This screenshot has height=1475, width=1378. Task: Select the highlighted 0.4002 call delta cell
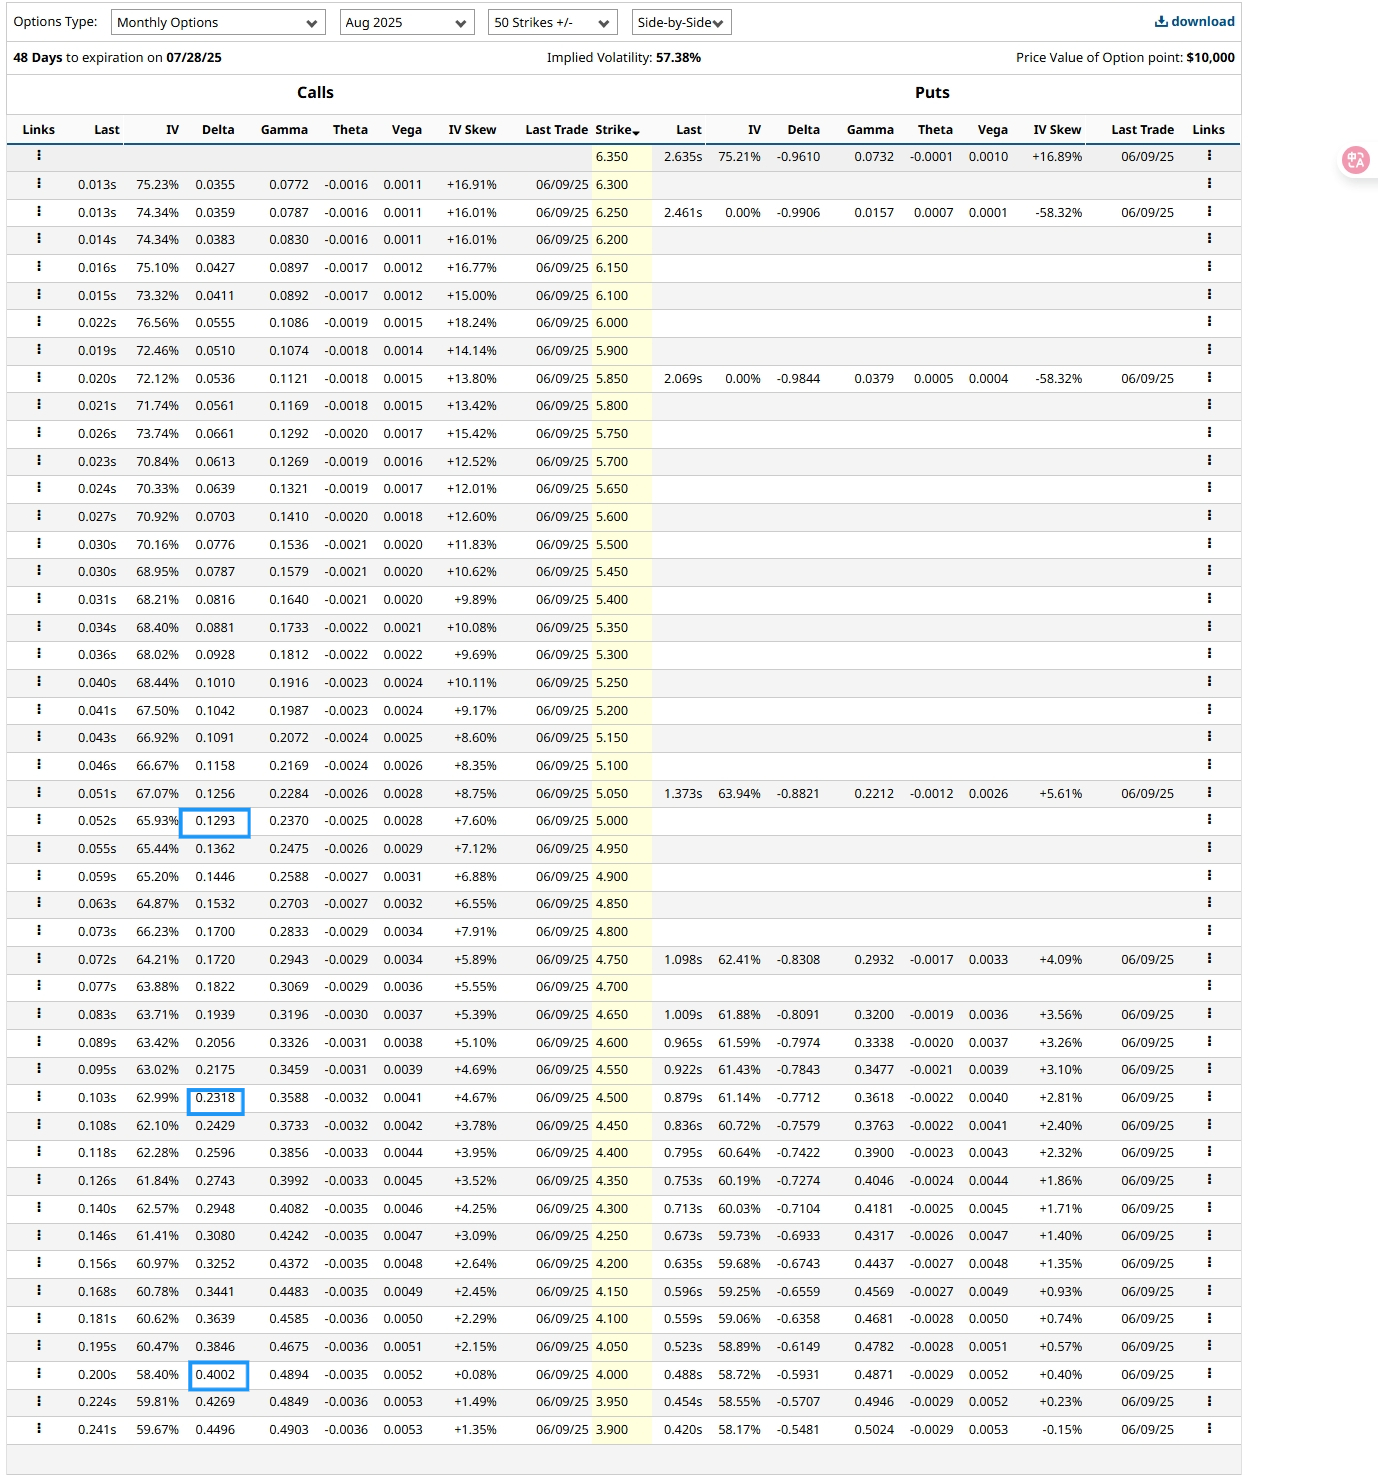(x=218, y=1375)
